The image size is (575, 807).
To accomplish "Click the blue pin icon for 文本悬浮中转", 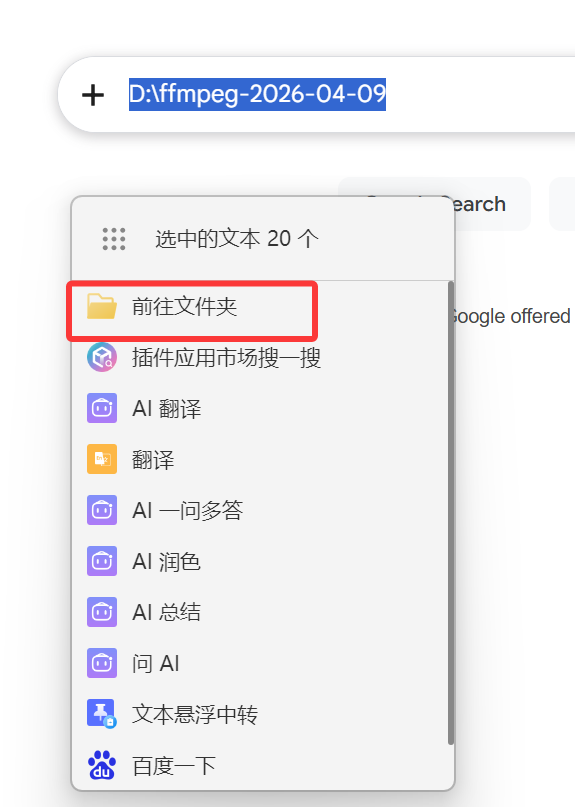I will 102,714.
